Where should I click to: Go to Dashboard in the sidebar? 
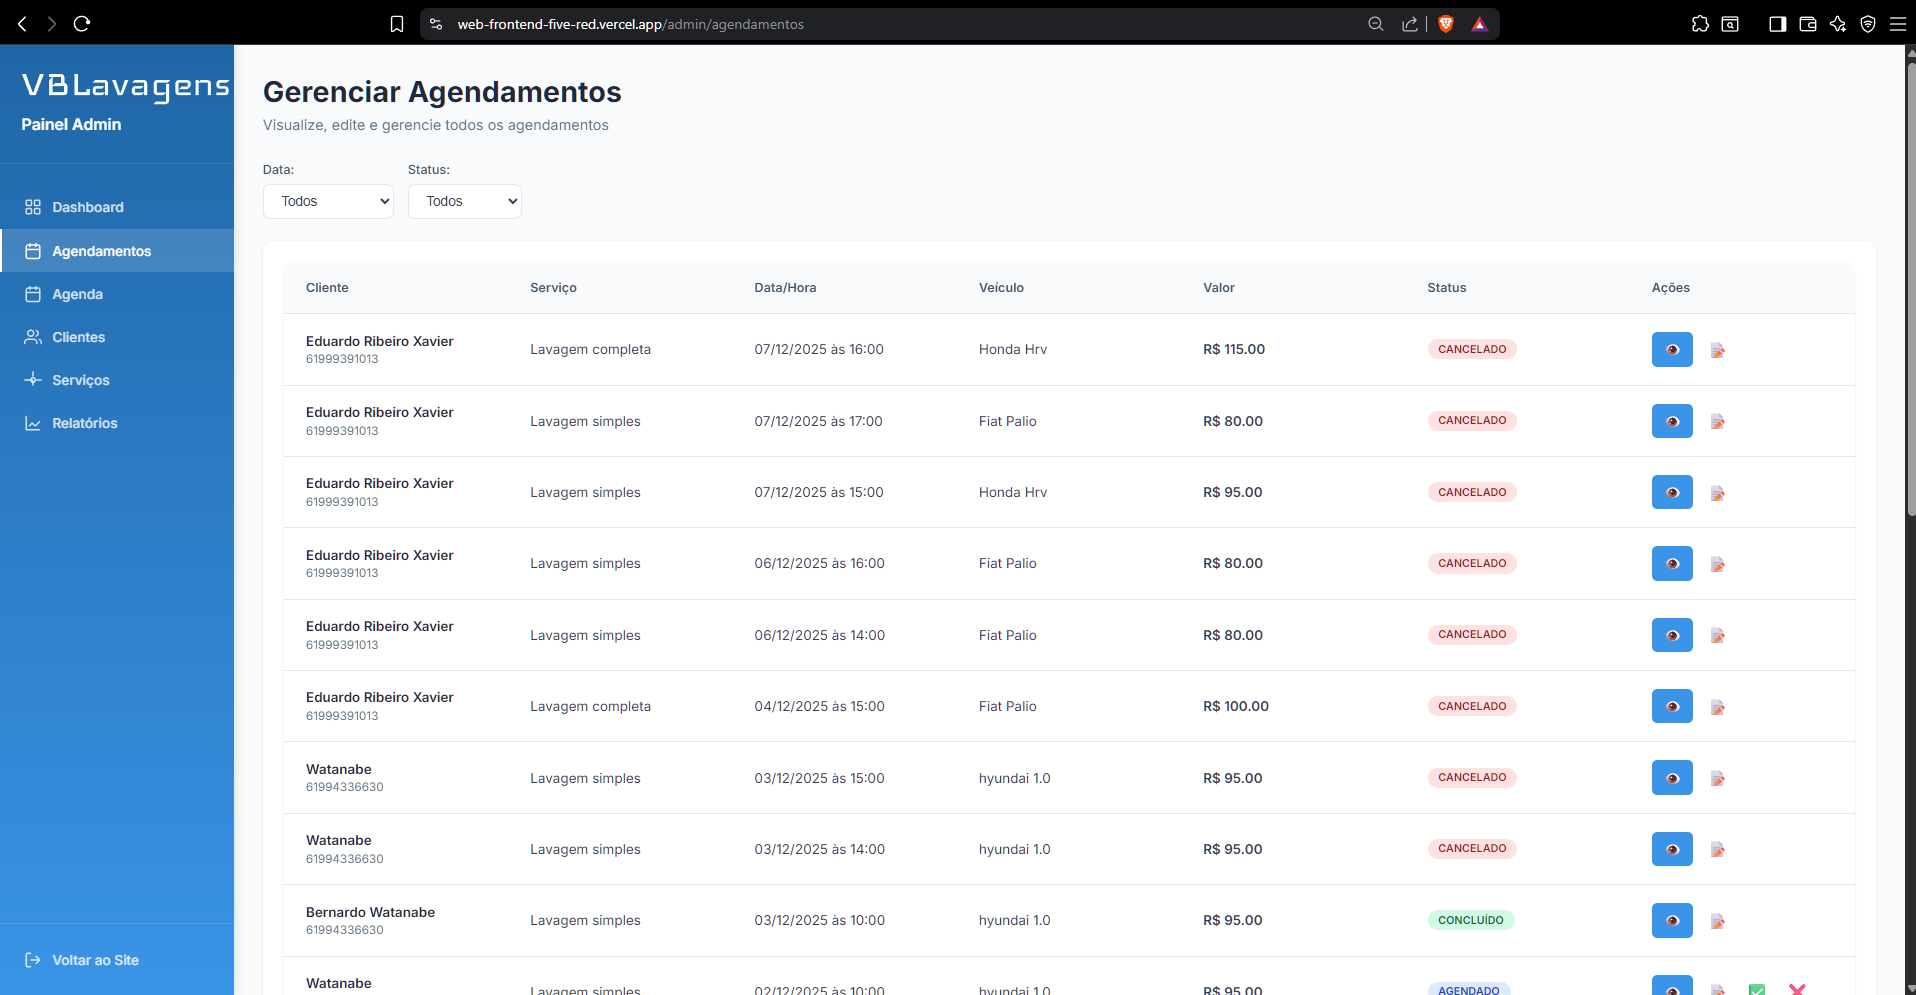click(x=88, y=207)
